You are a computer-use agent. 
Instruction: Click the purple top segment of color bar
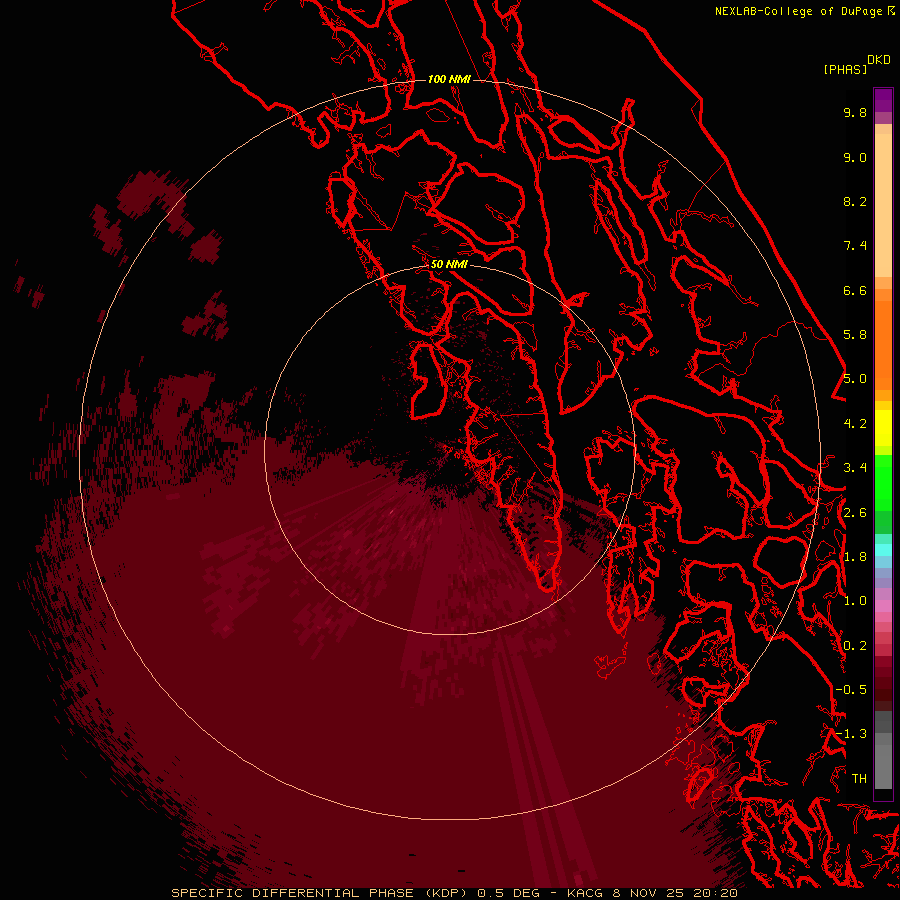tap(883, 100)
